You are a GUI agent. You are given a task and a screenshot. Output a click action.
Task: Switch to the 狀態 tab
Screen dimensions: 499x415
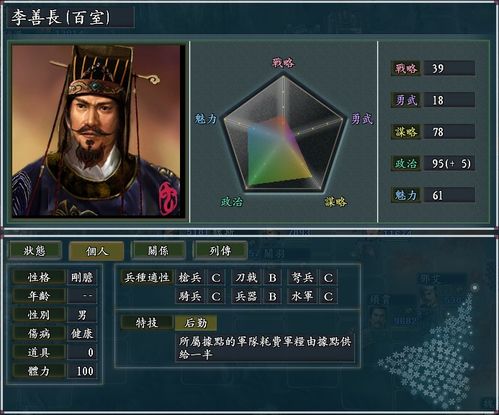click(35, 251)
